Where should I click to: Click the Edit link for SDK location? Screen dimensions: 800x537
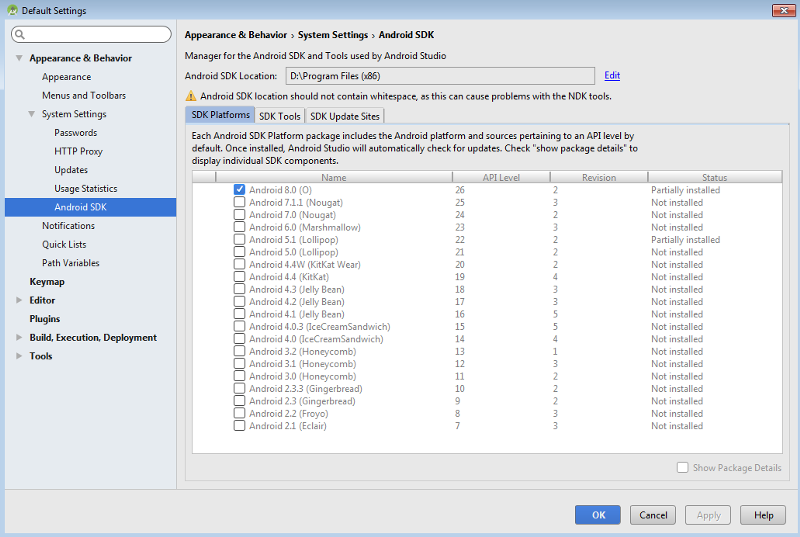612,75
